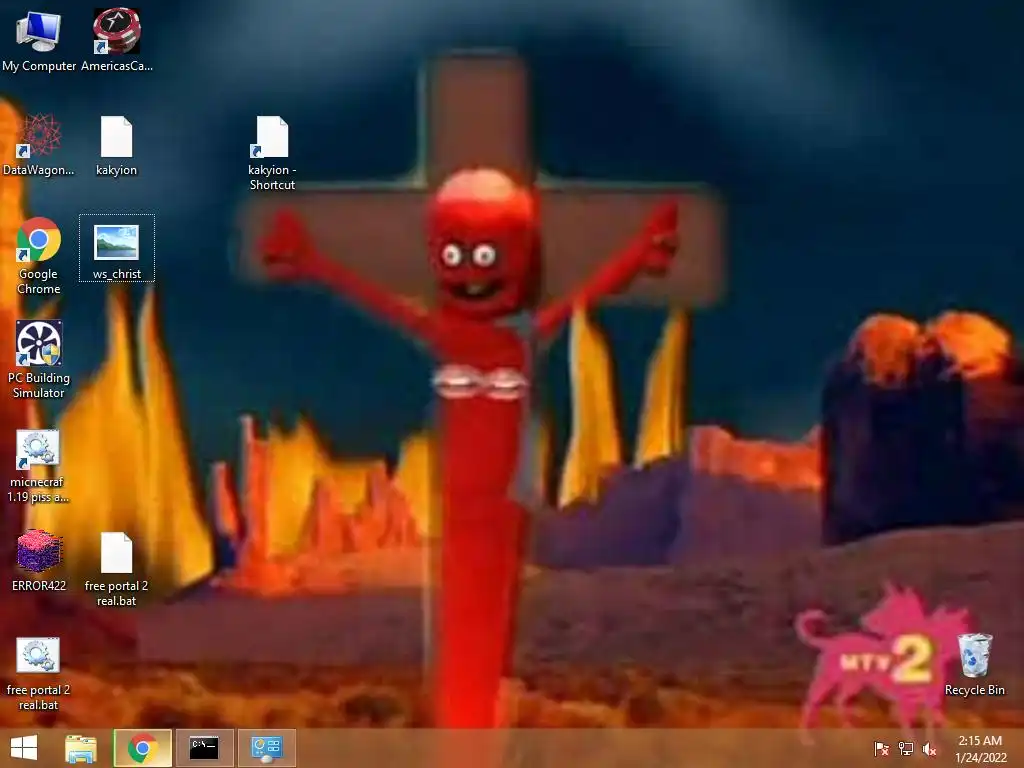The width and height of the screenshot is (1024, 768).
Task: Select the PC Building Simulator shortcut
Action: [x=39, y=359]
